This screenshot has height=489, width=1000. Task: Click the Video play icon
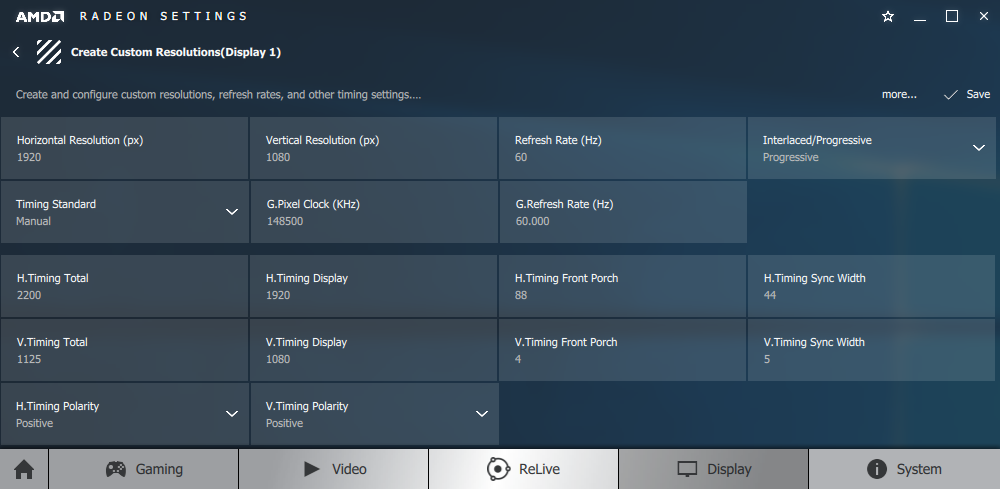pyautogui.click(x=312, y=469)
